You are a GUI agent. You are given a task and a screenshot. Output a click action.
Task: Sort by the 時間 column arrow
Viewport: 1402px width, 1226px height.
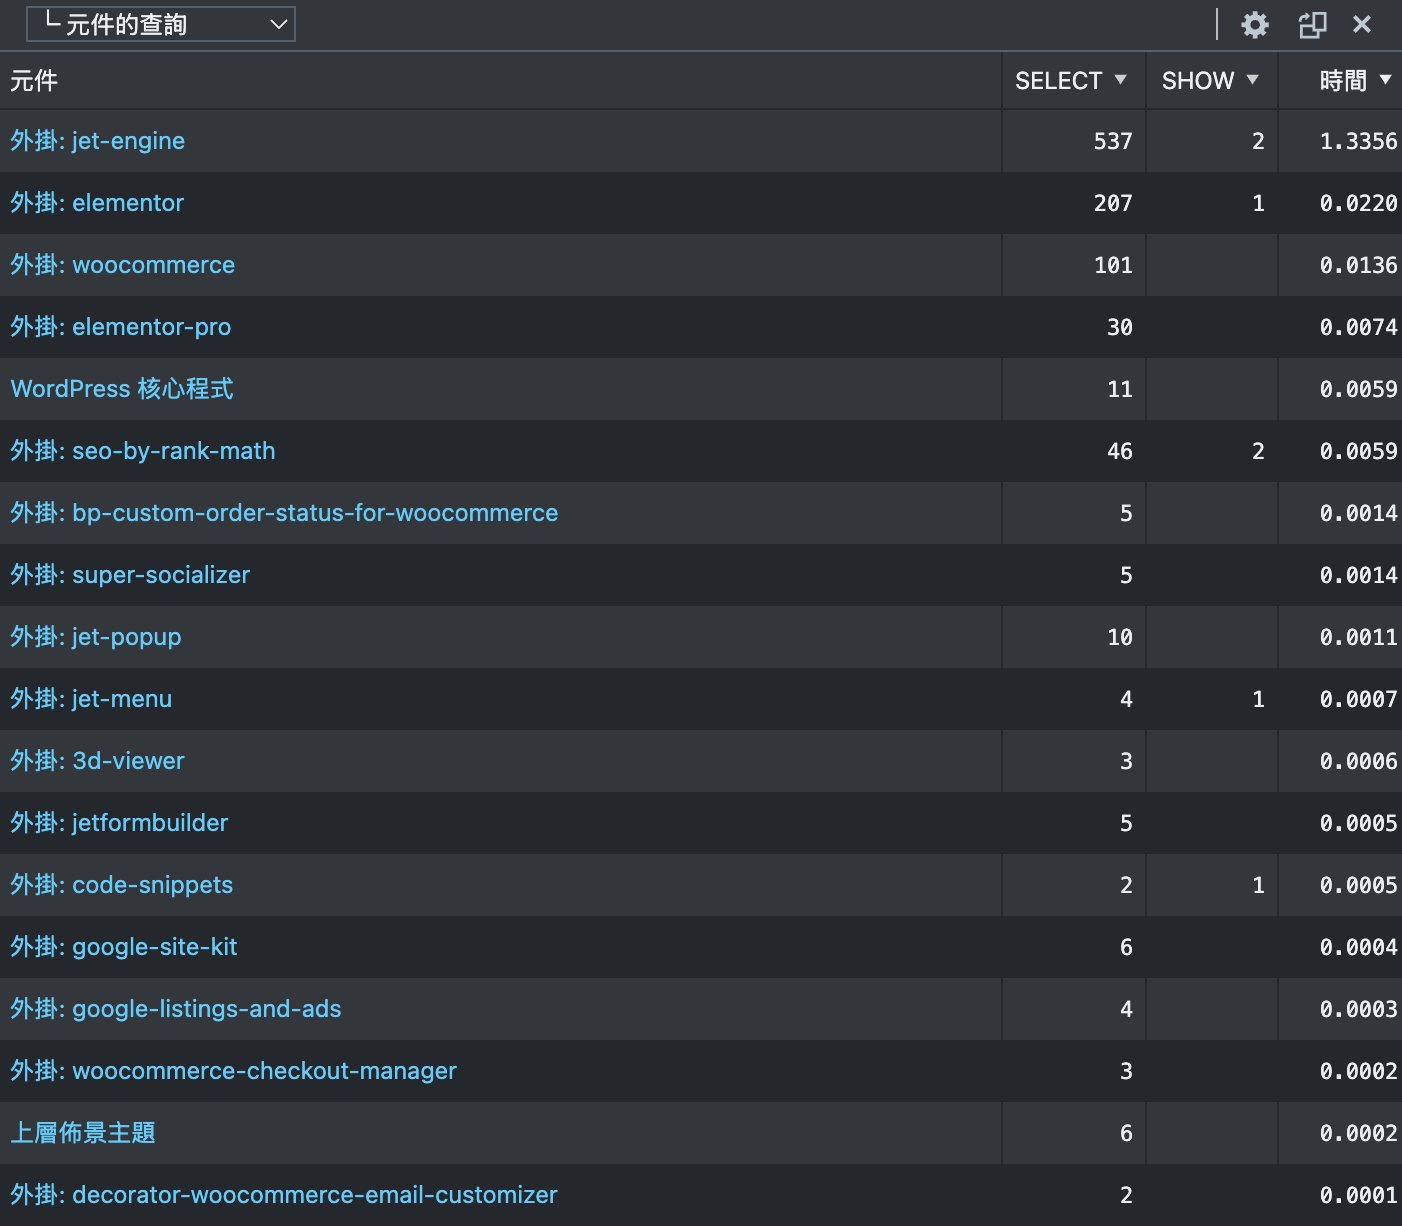[x=1386, y=80]
